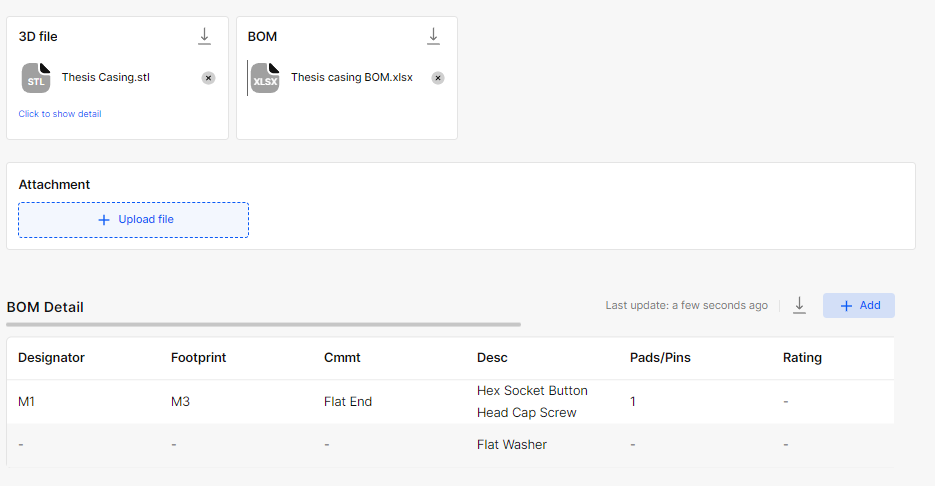Image resolution: width=935 pixels, height=486 pixels.
Task: Remove Thesis casing BOM.xlsx file
Action: point(438,78)
